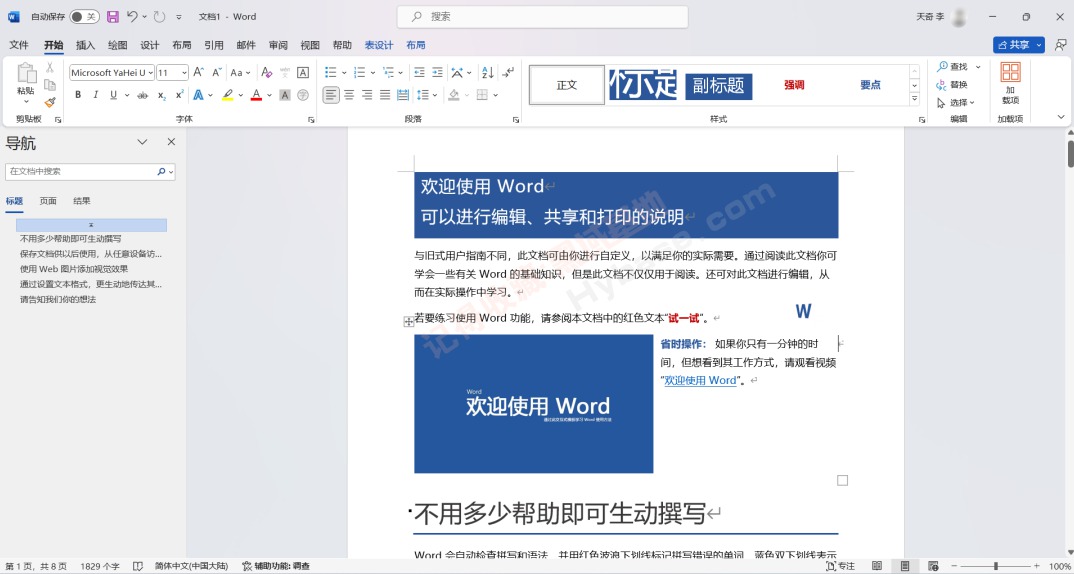This screenshot has height=574, width=1074.
Task: Decrease font size with the shrink font icon
Action: (216, 72)
